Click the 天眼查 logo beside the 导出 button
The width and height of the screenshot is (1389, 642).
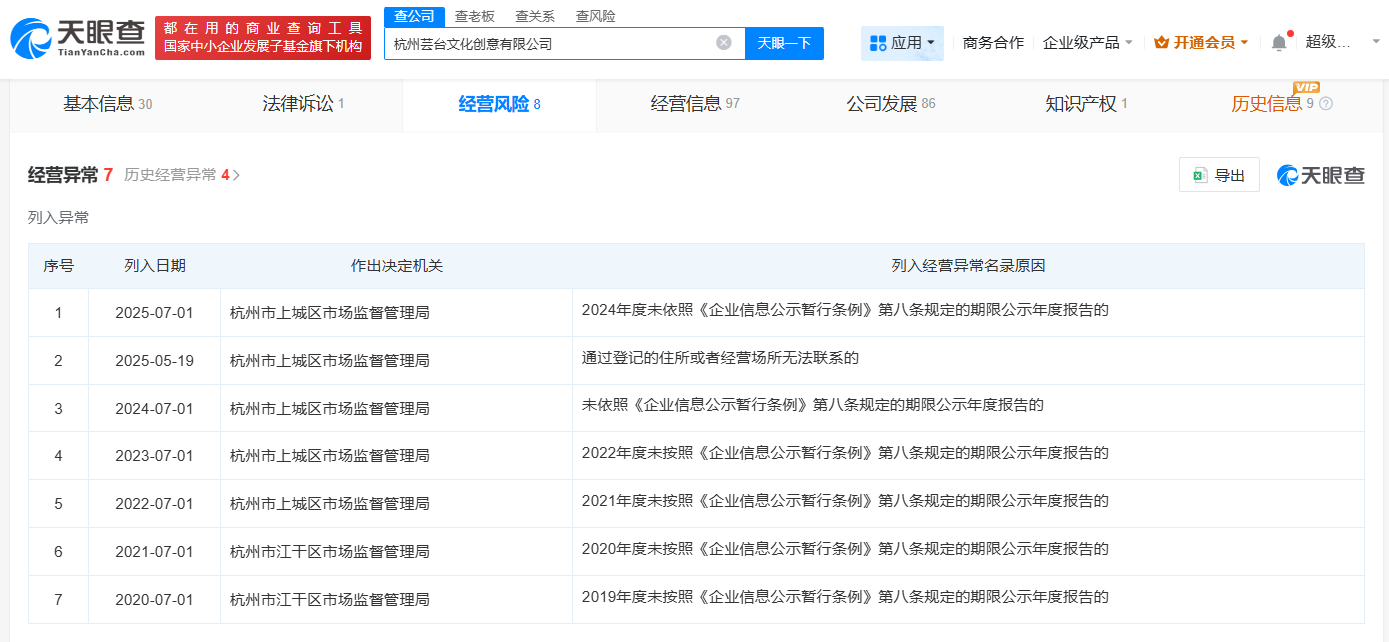[1319, 174]
